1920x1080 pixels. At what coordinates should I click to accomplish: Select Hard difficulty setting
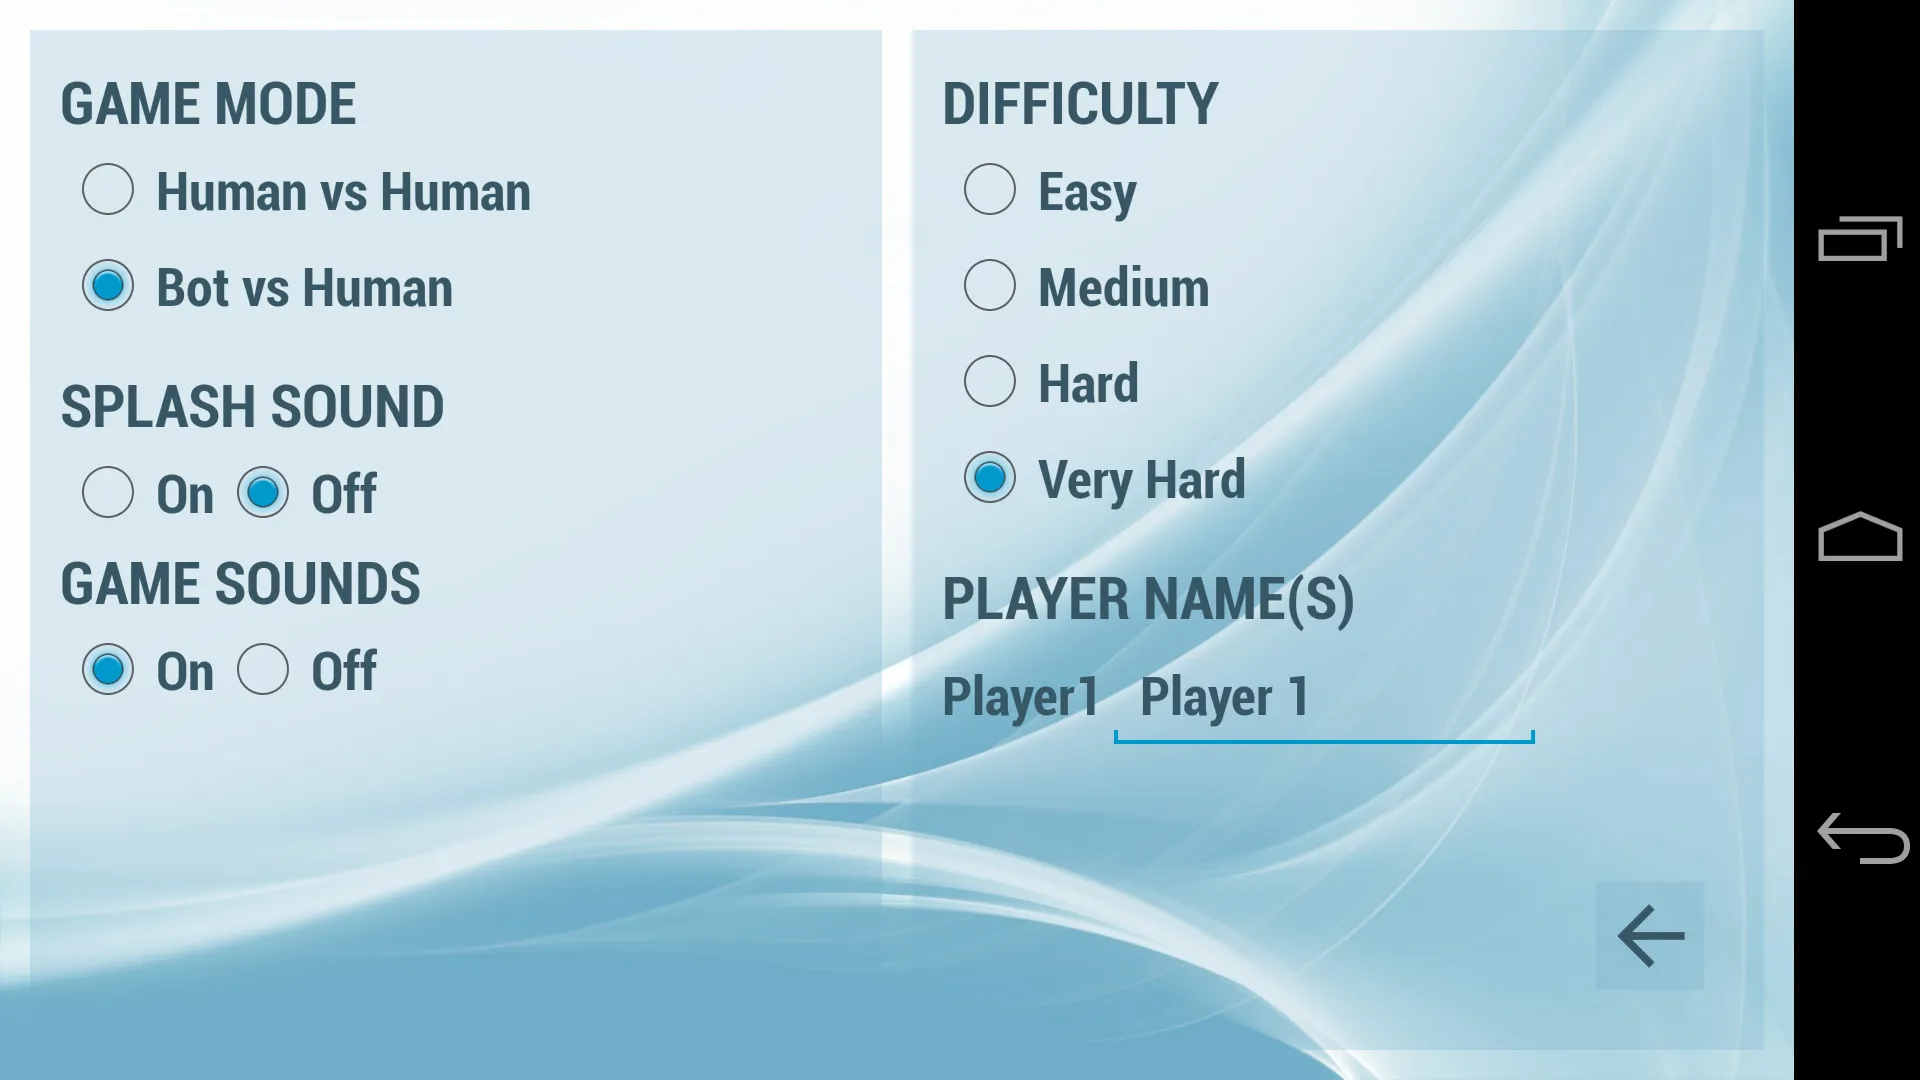989,382
